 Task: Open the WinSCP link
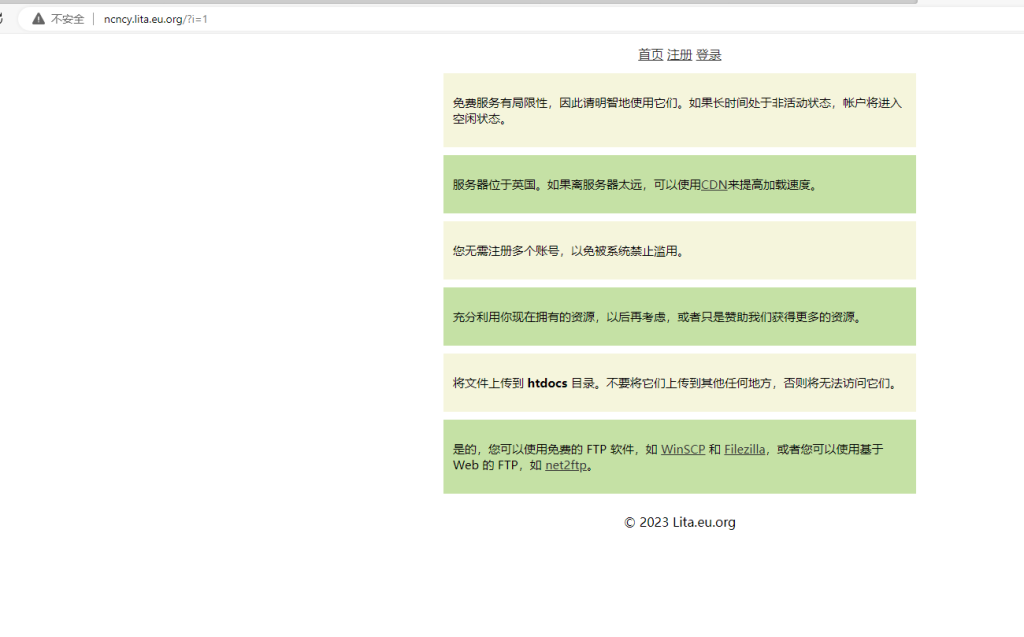pyautogui.click(x=683, y=450)
